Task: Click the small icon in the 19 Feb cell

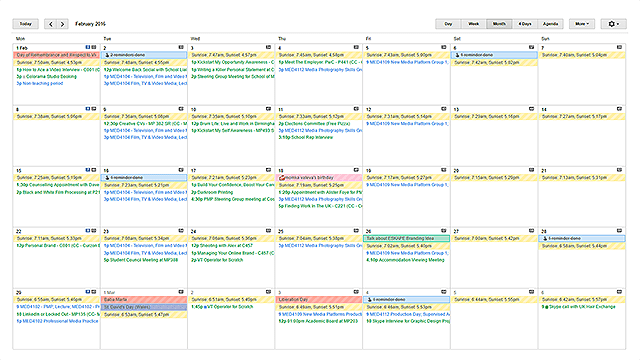Action: pyautogui.click(x=444, y=170)
